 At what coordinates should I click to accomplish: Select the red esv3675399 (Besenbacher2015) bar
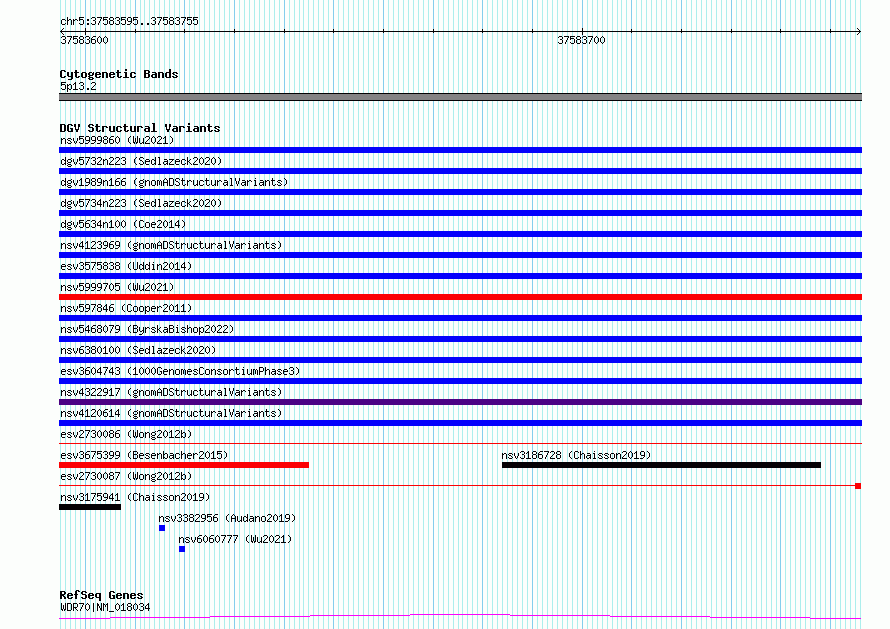click(184, 465)
